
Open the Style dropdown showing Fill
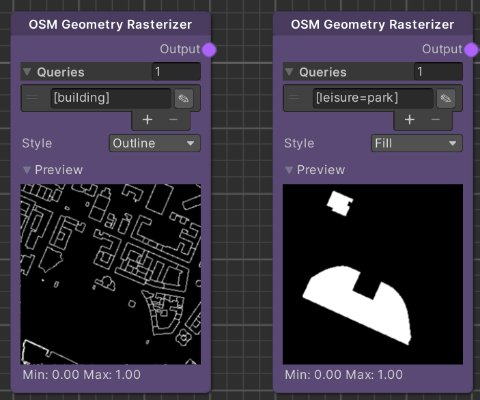pyautogui.click(x=417, y=143)
